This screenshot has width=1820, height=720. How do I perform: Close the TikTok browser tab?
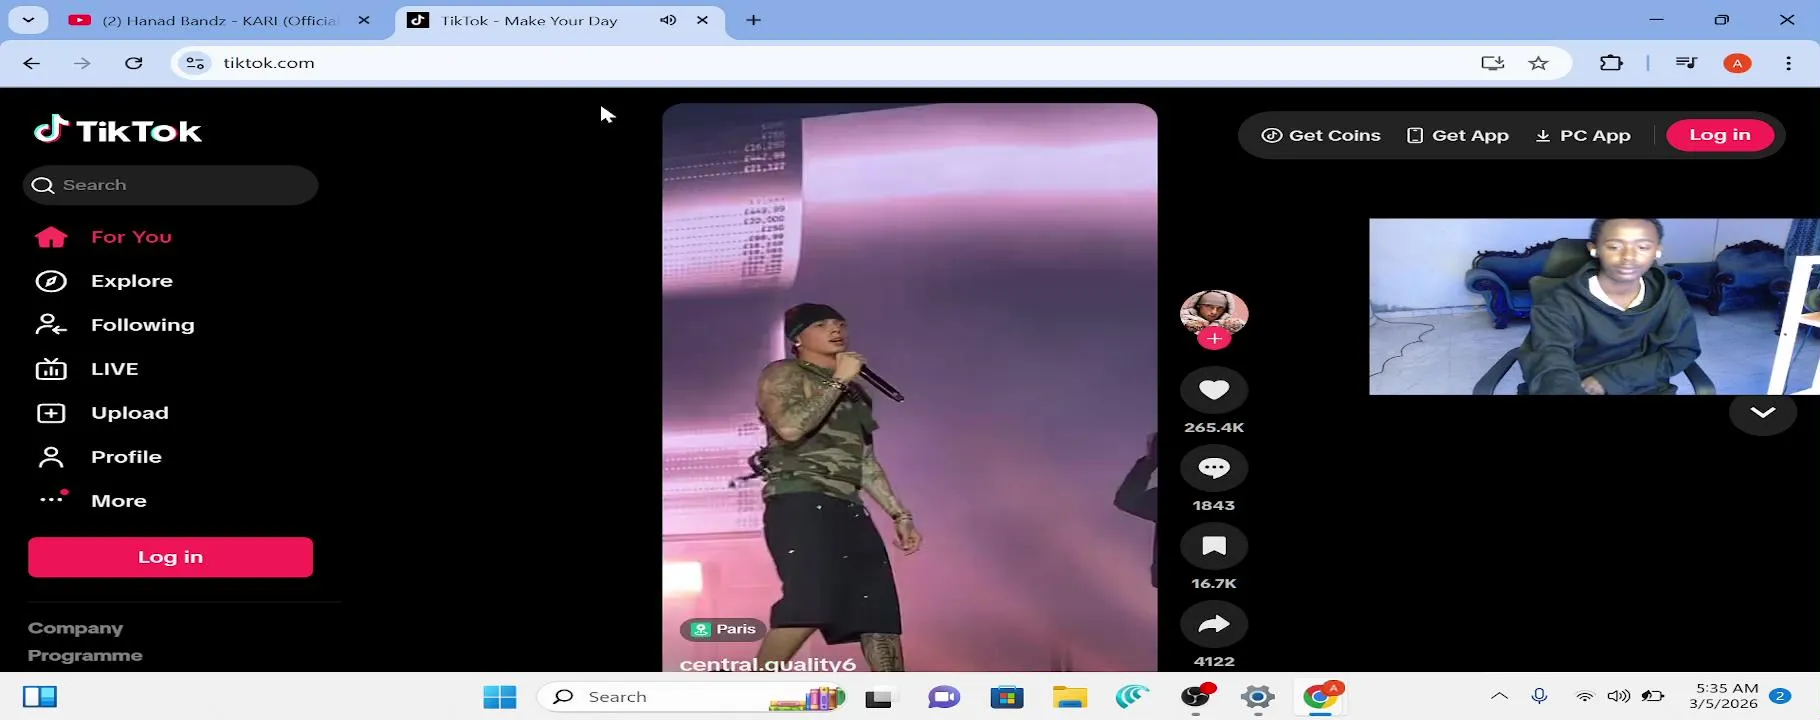pyautogui.click(x=703, y=20)
